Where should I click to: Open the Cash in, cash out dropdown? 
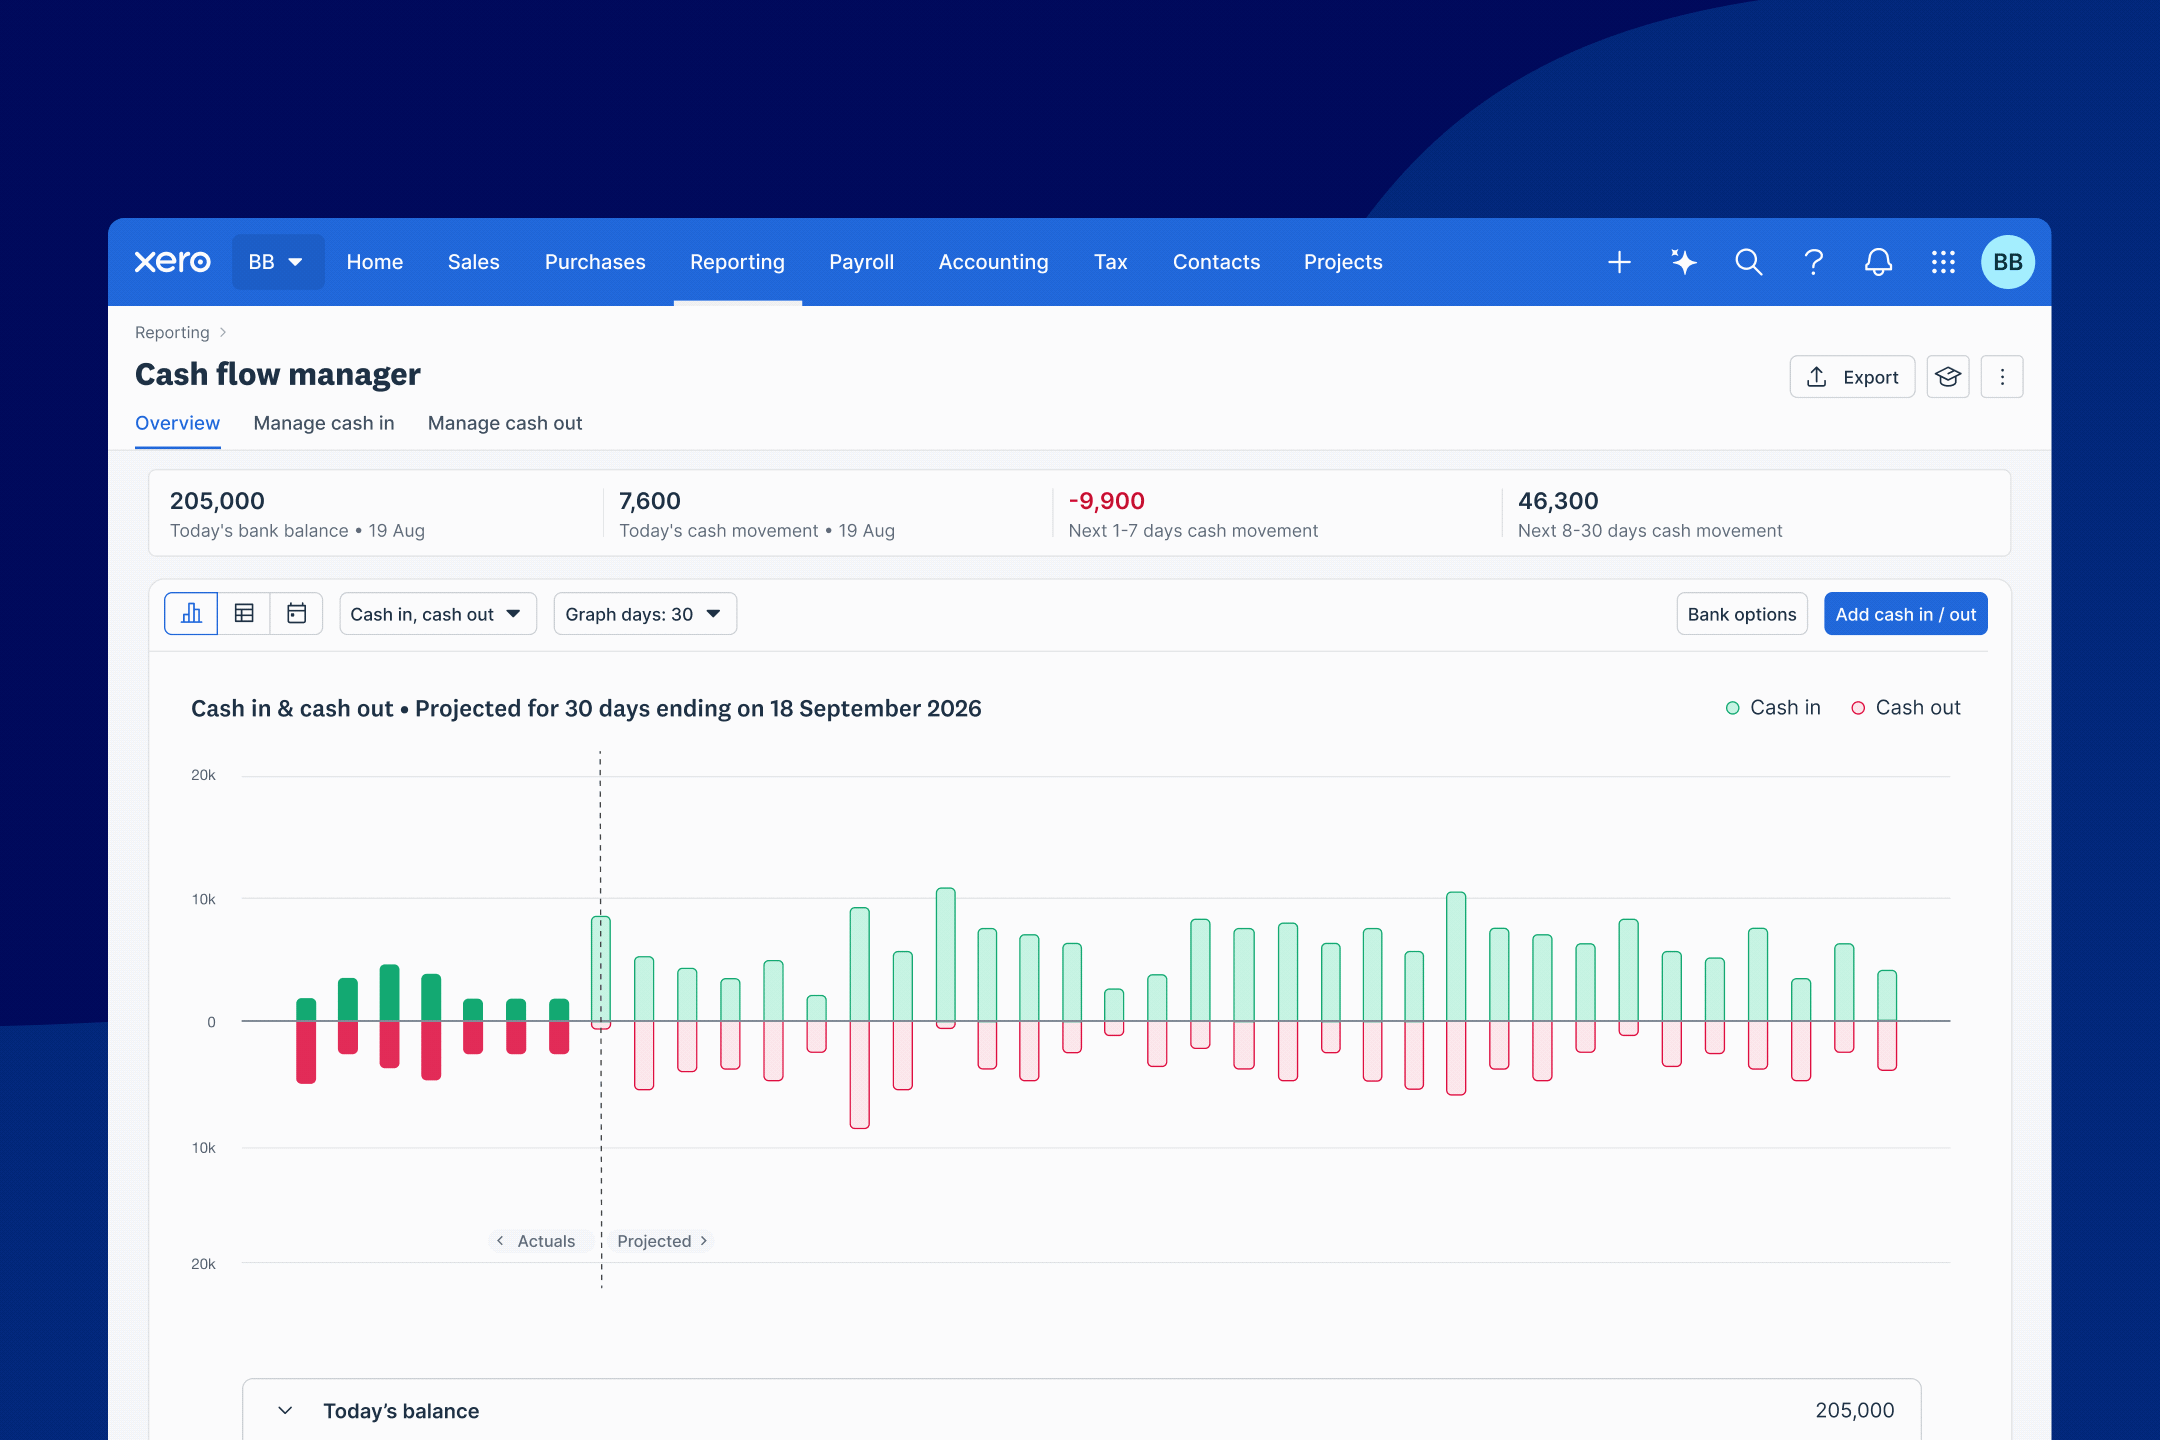(438, 614)
